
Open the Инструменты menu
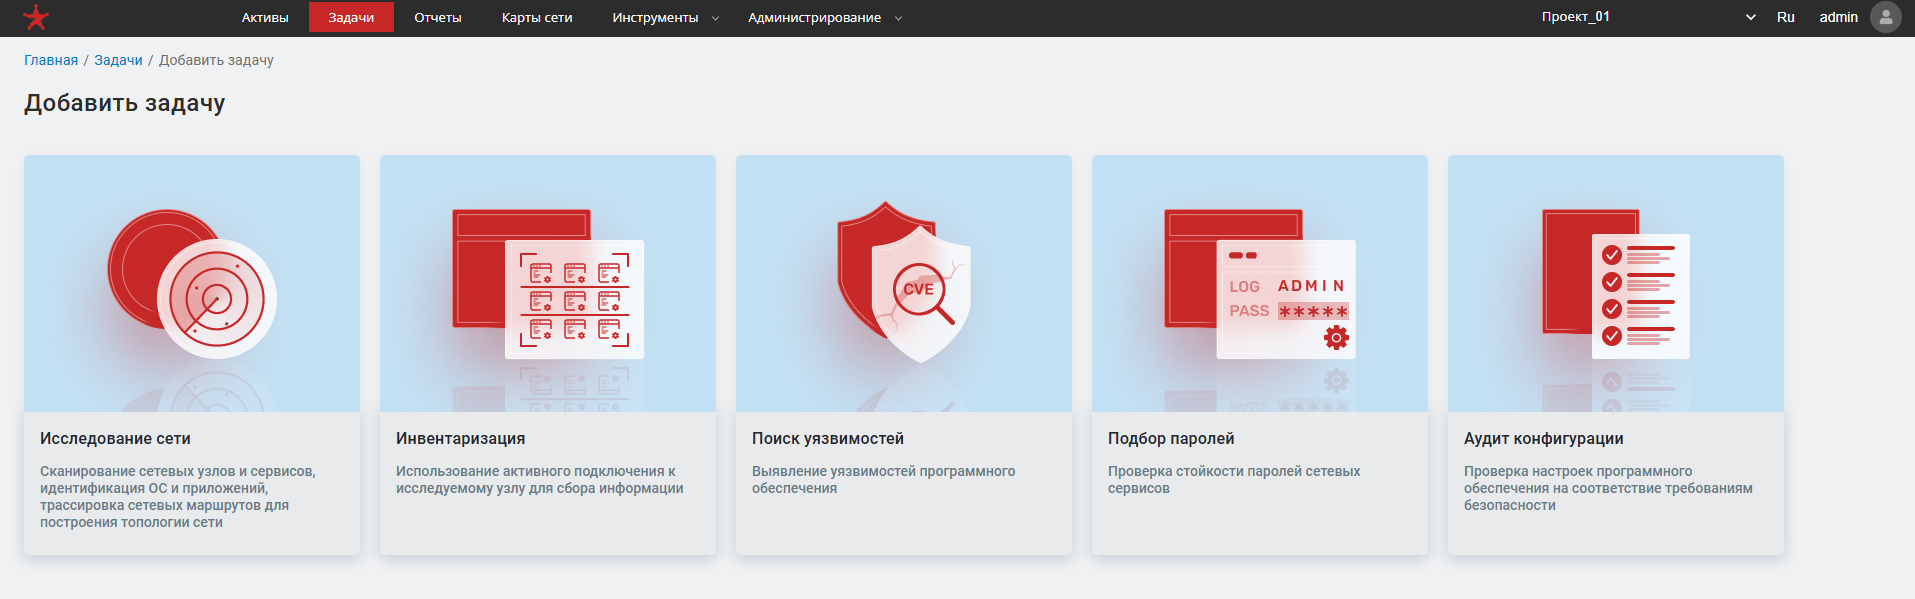pyautogui.click(x=655, y=17)
